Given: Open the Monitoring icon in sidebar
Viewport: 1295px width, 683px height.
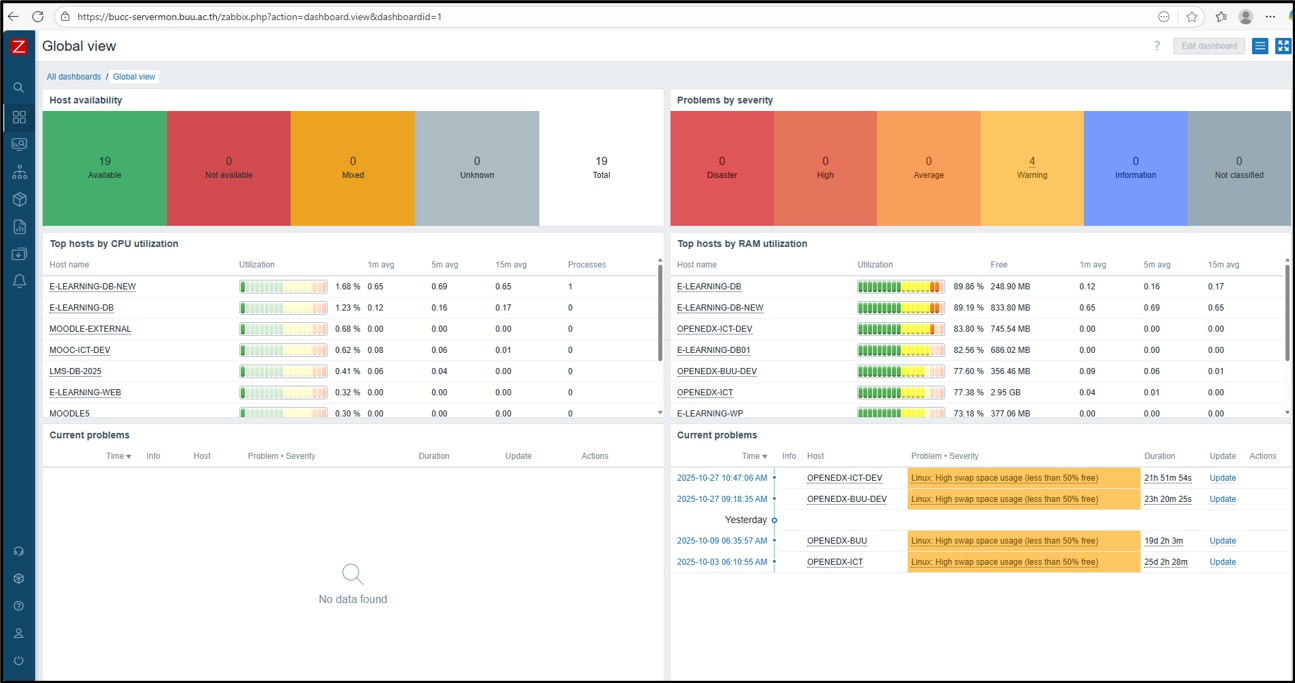Looking at the screenshot, I should pos(19,144).
